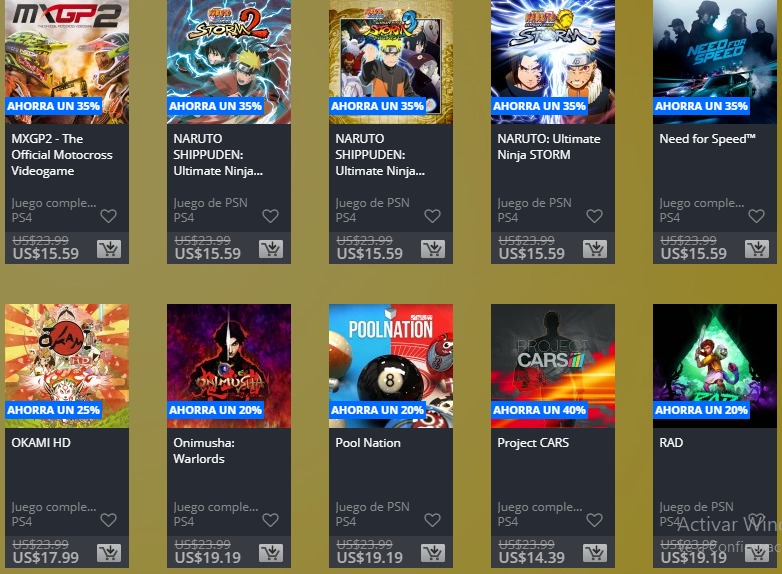Add Project CARS to cart

click(x=594, y=553)
